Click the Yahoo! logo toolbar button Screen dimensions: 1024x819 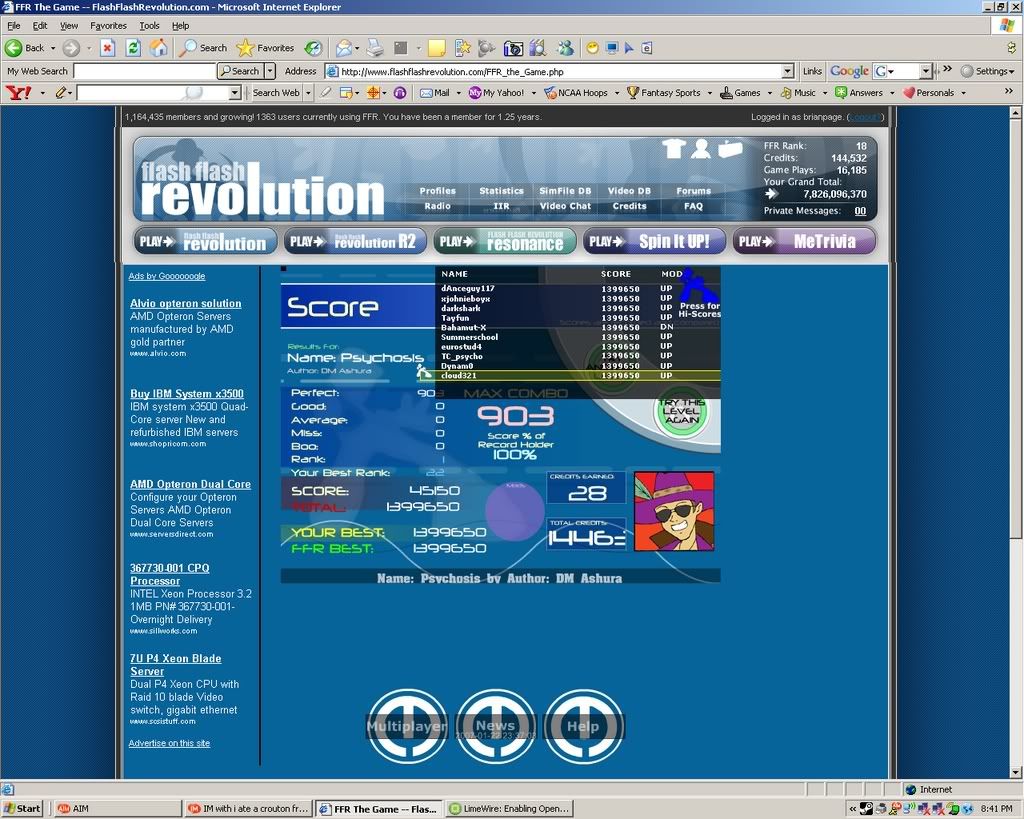coord(19,93)
